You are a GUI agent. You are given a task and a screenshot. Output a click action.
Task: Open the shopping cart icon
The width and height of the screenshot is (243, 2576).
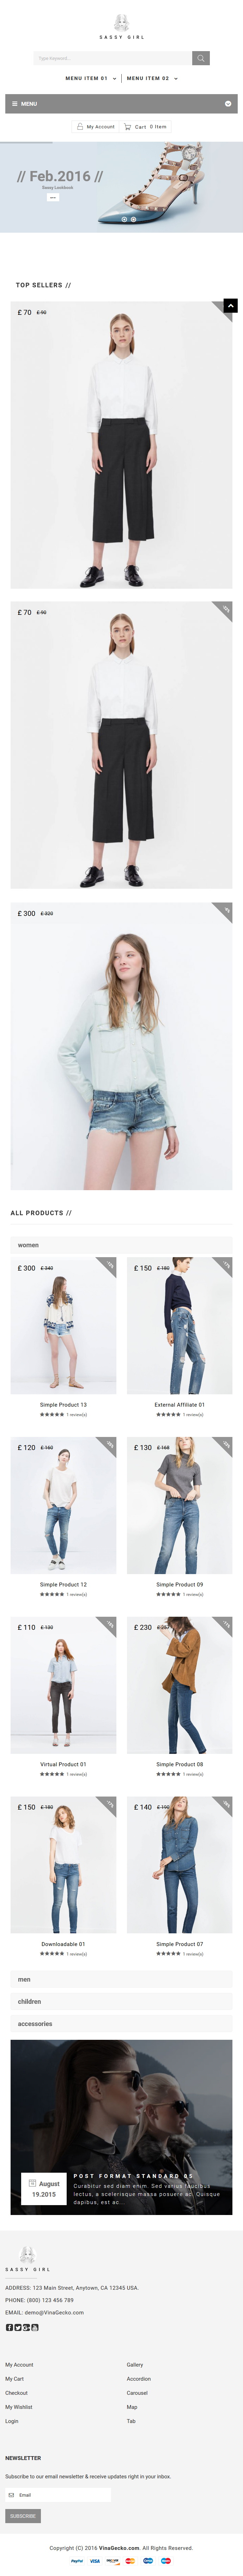tap(128, 127)
